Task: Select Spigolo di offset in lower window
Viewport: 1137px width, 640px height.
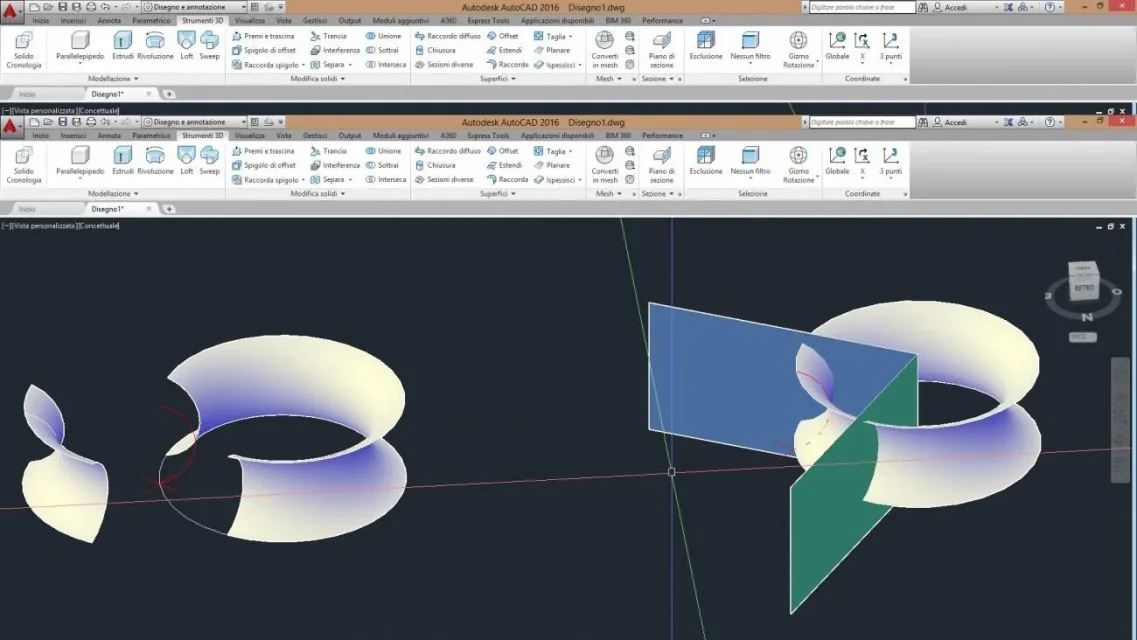Action: [263, 165]
